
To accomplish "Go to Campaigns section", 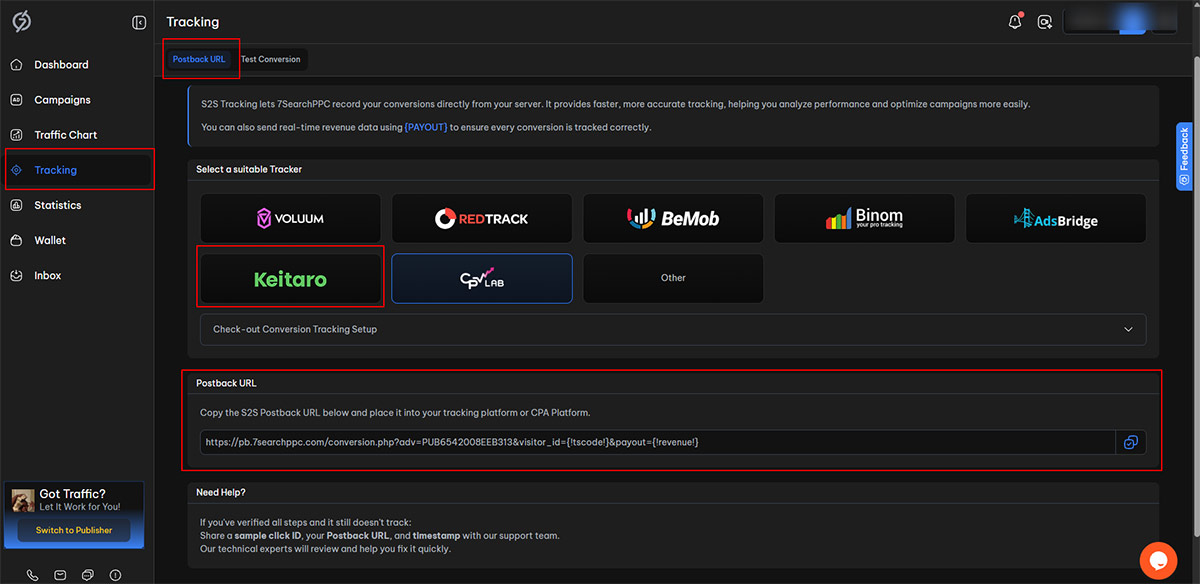I will [x=62, y=100].
